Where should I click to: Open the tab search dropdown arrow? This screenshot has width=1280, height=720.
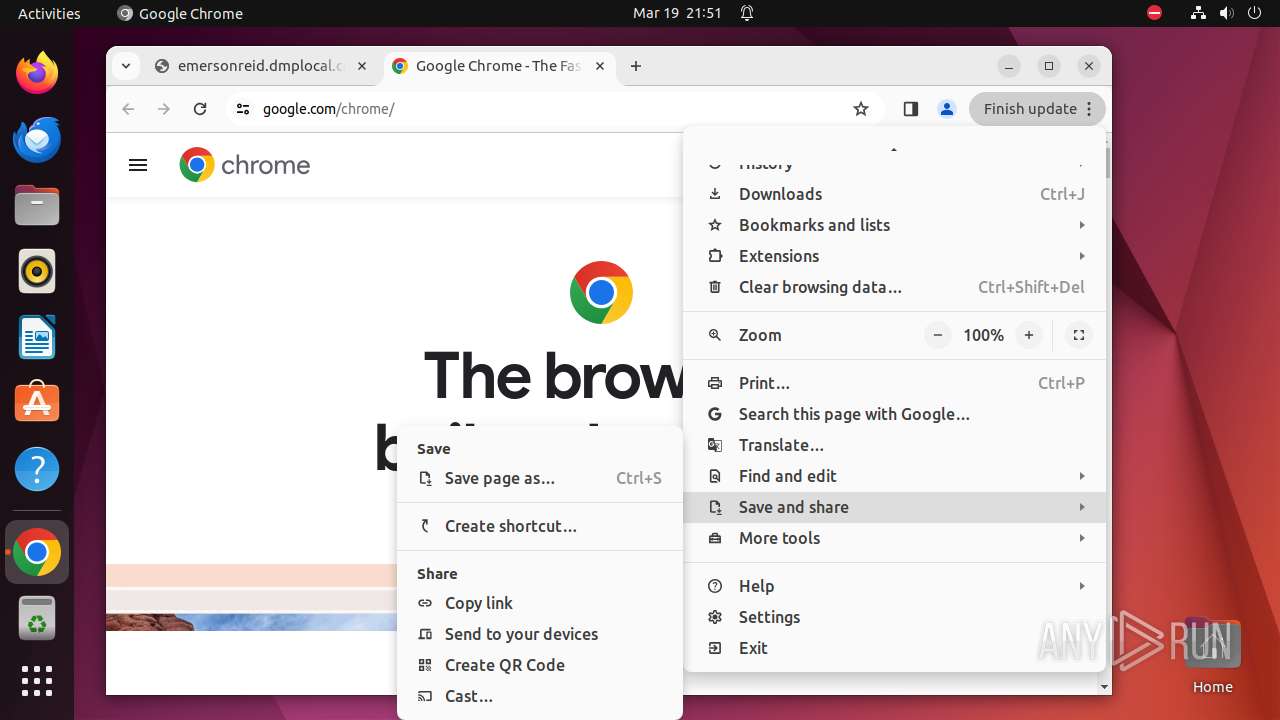(x=125, y=66)
